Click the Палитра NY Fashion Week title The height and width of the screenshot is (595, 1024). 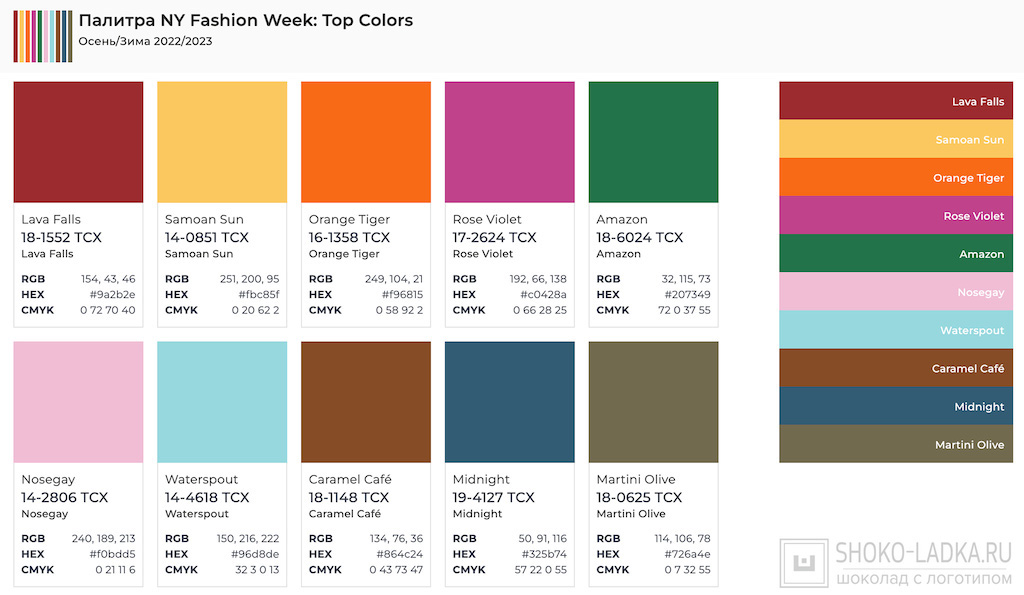pyautogui.click(x=246, y=21)
